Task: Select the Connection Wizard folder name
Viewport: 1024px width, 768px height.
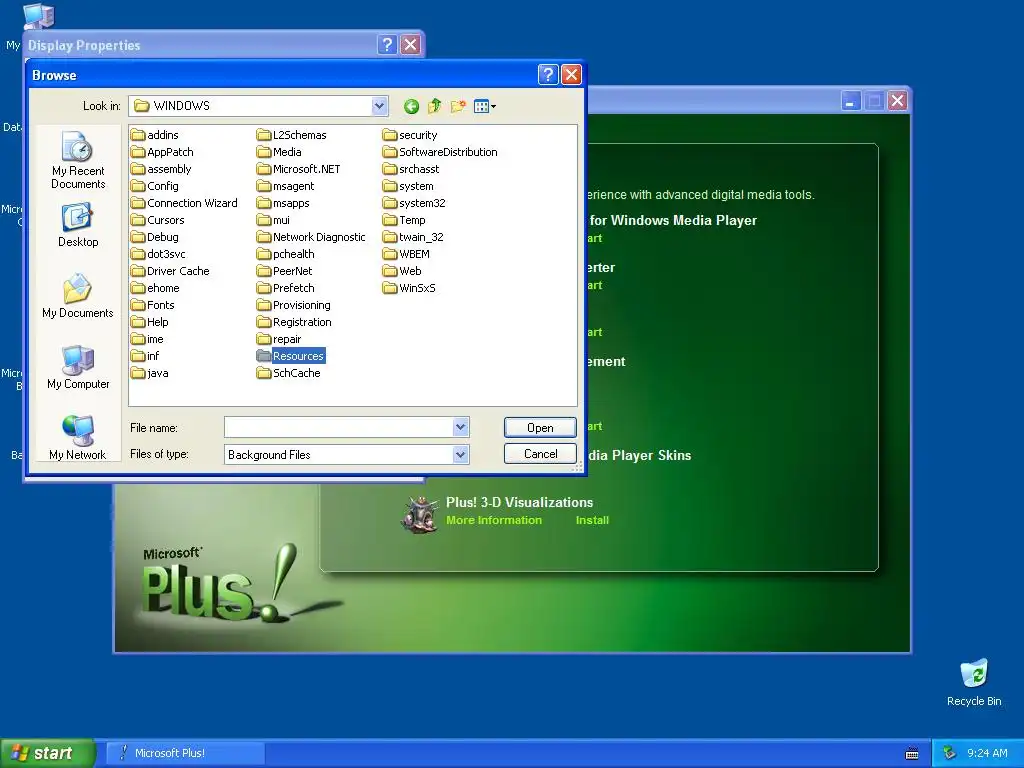Action: pyautogui.click(x=192, y=203)
